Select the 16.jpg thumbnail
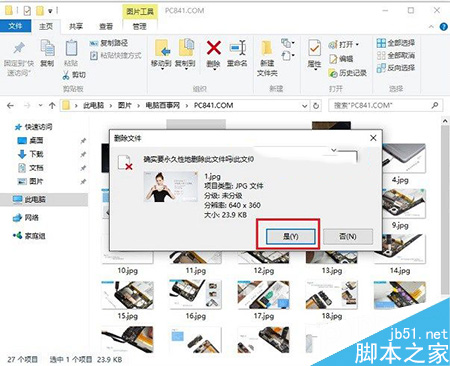Screen dimensions: 450x366 [196, 295]
